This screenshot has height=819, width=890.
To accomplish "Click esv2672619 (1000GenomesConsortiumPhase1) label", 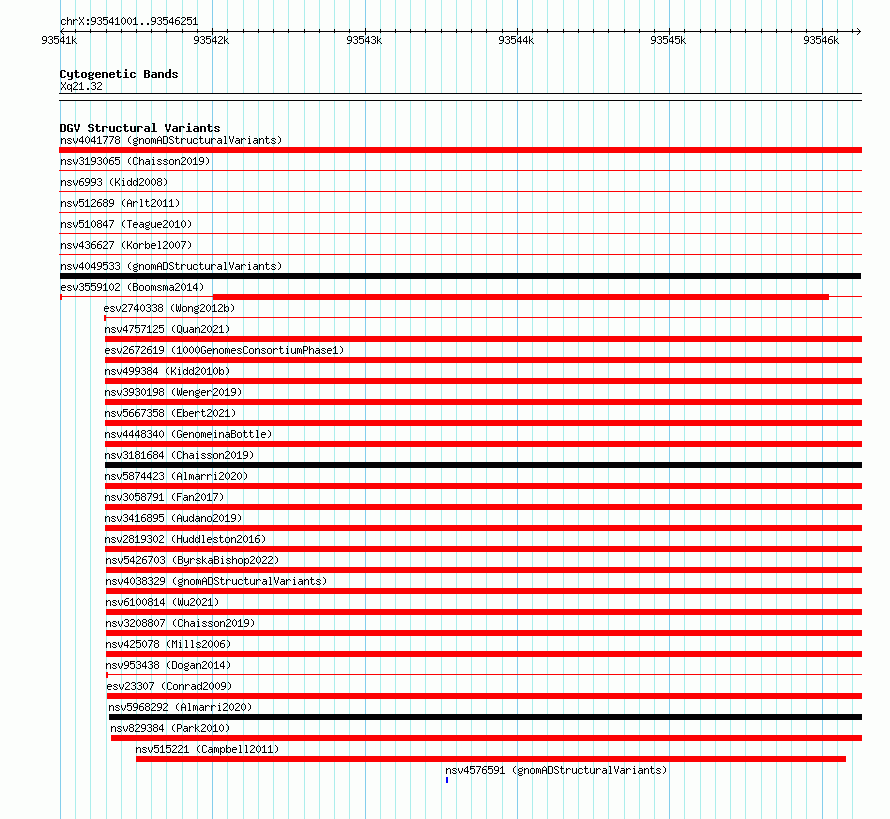I will [224, 350].
